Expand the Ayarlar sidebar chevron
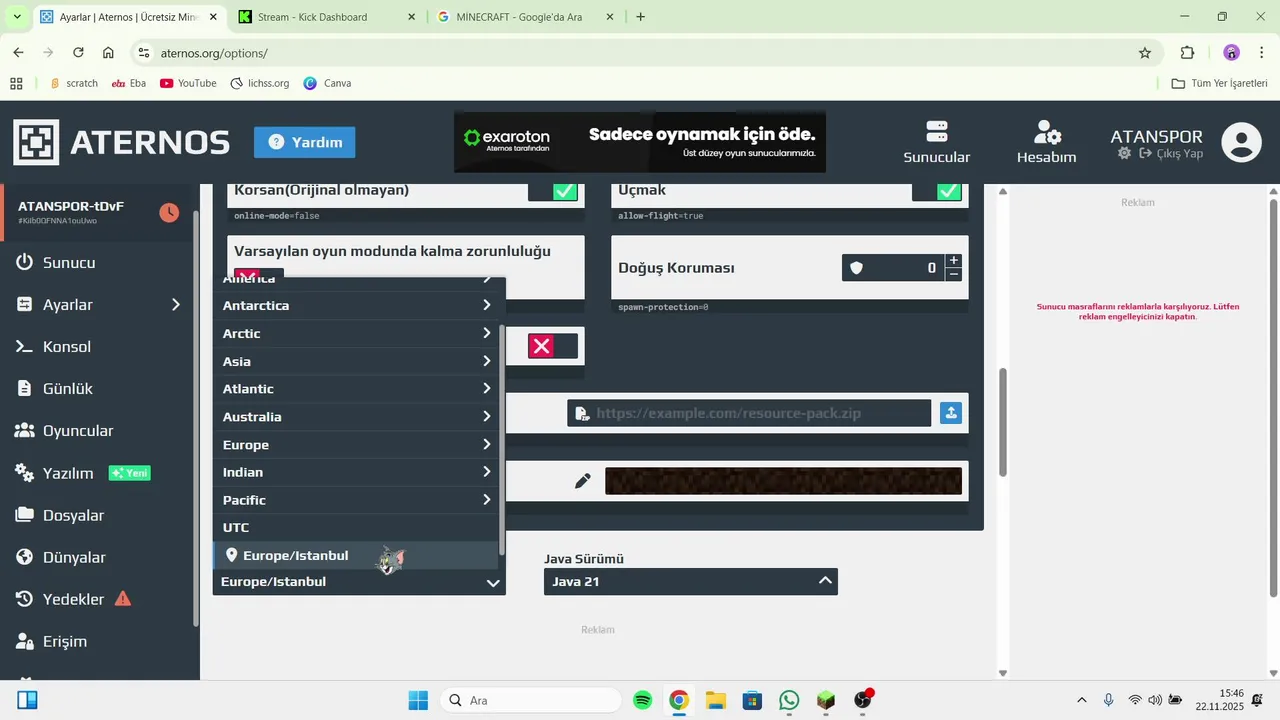This screenshot has width=1280, height=720. click(176, 304)
